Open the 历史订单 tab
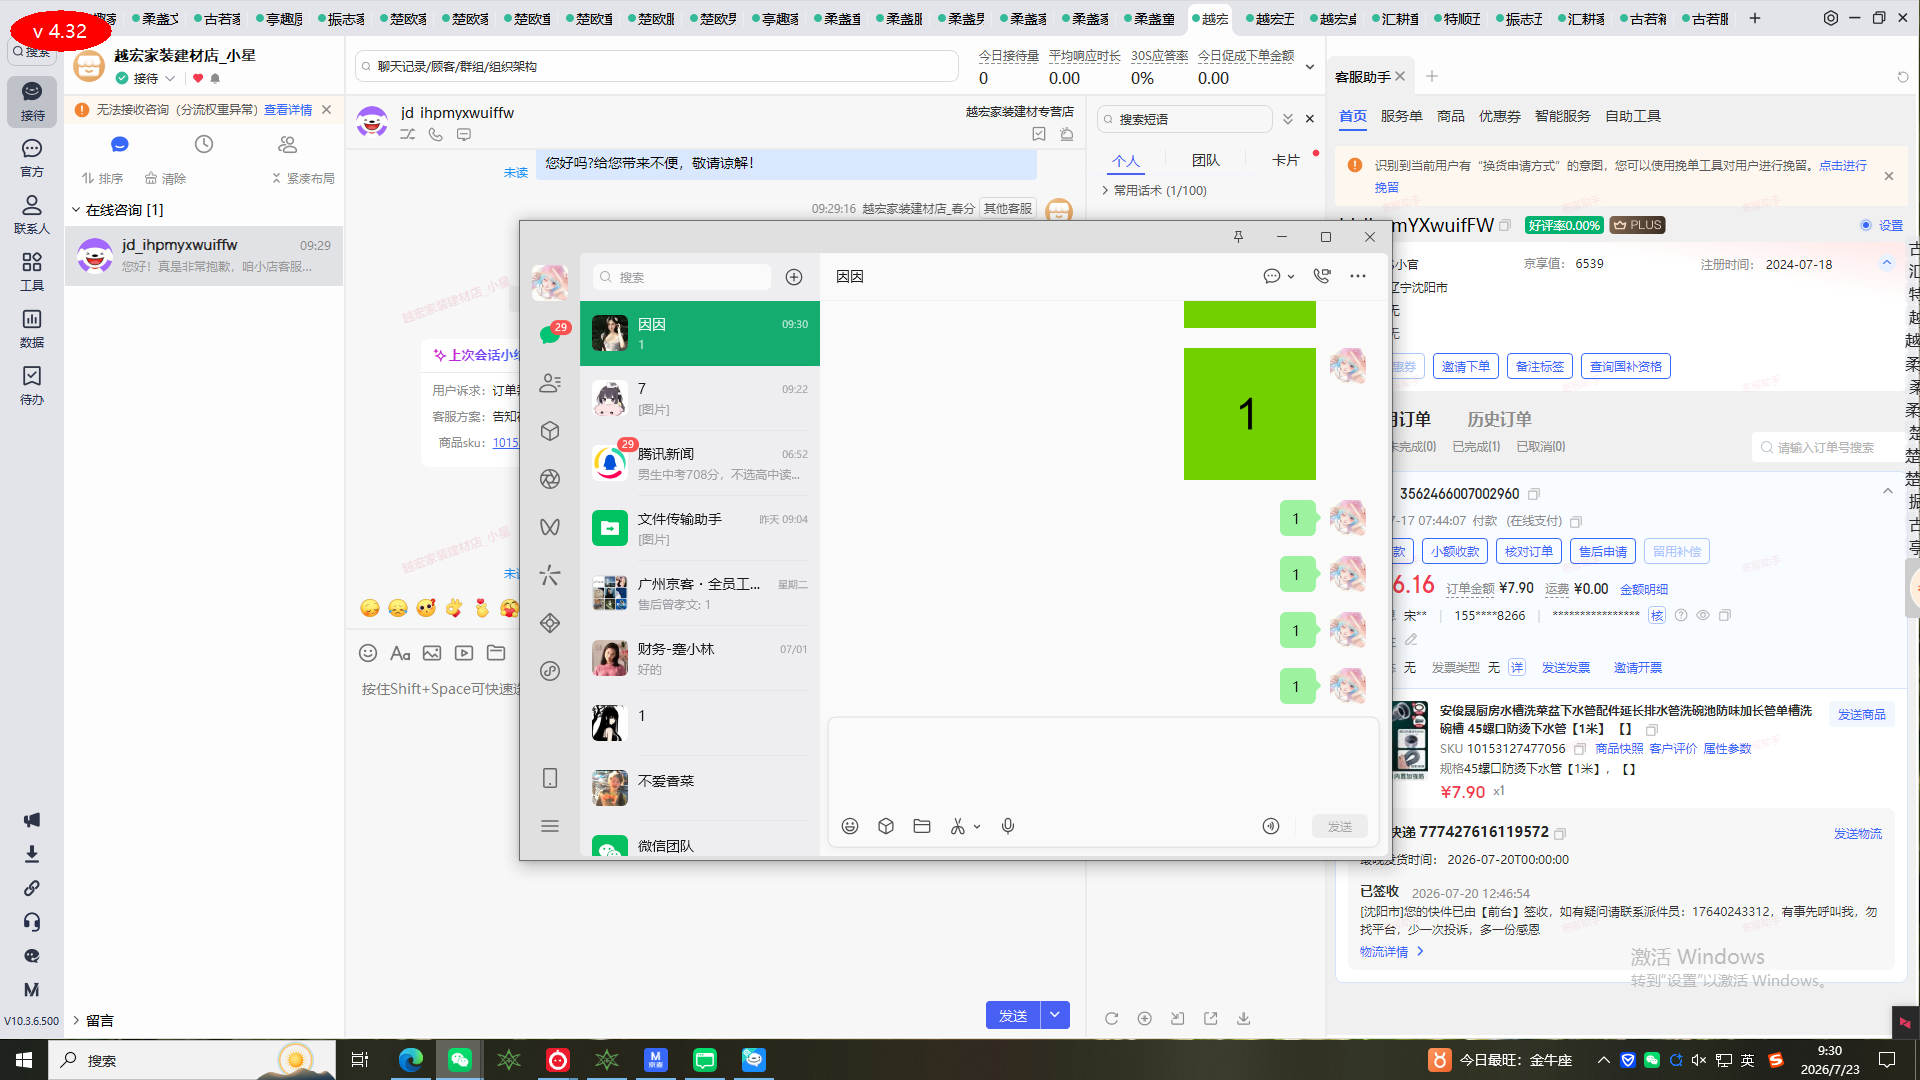 coord(1499,419)
